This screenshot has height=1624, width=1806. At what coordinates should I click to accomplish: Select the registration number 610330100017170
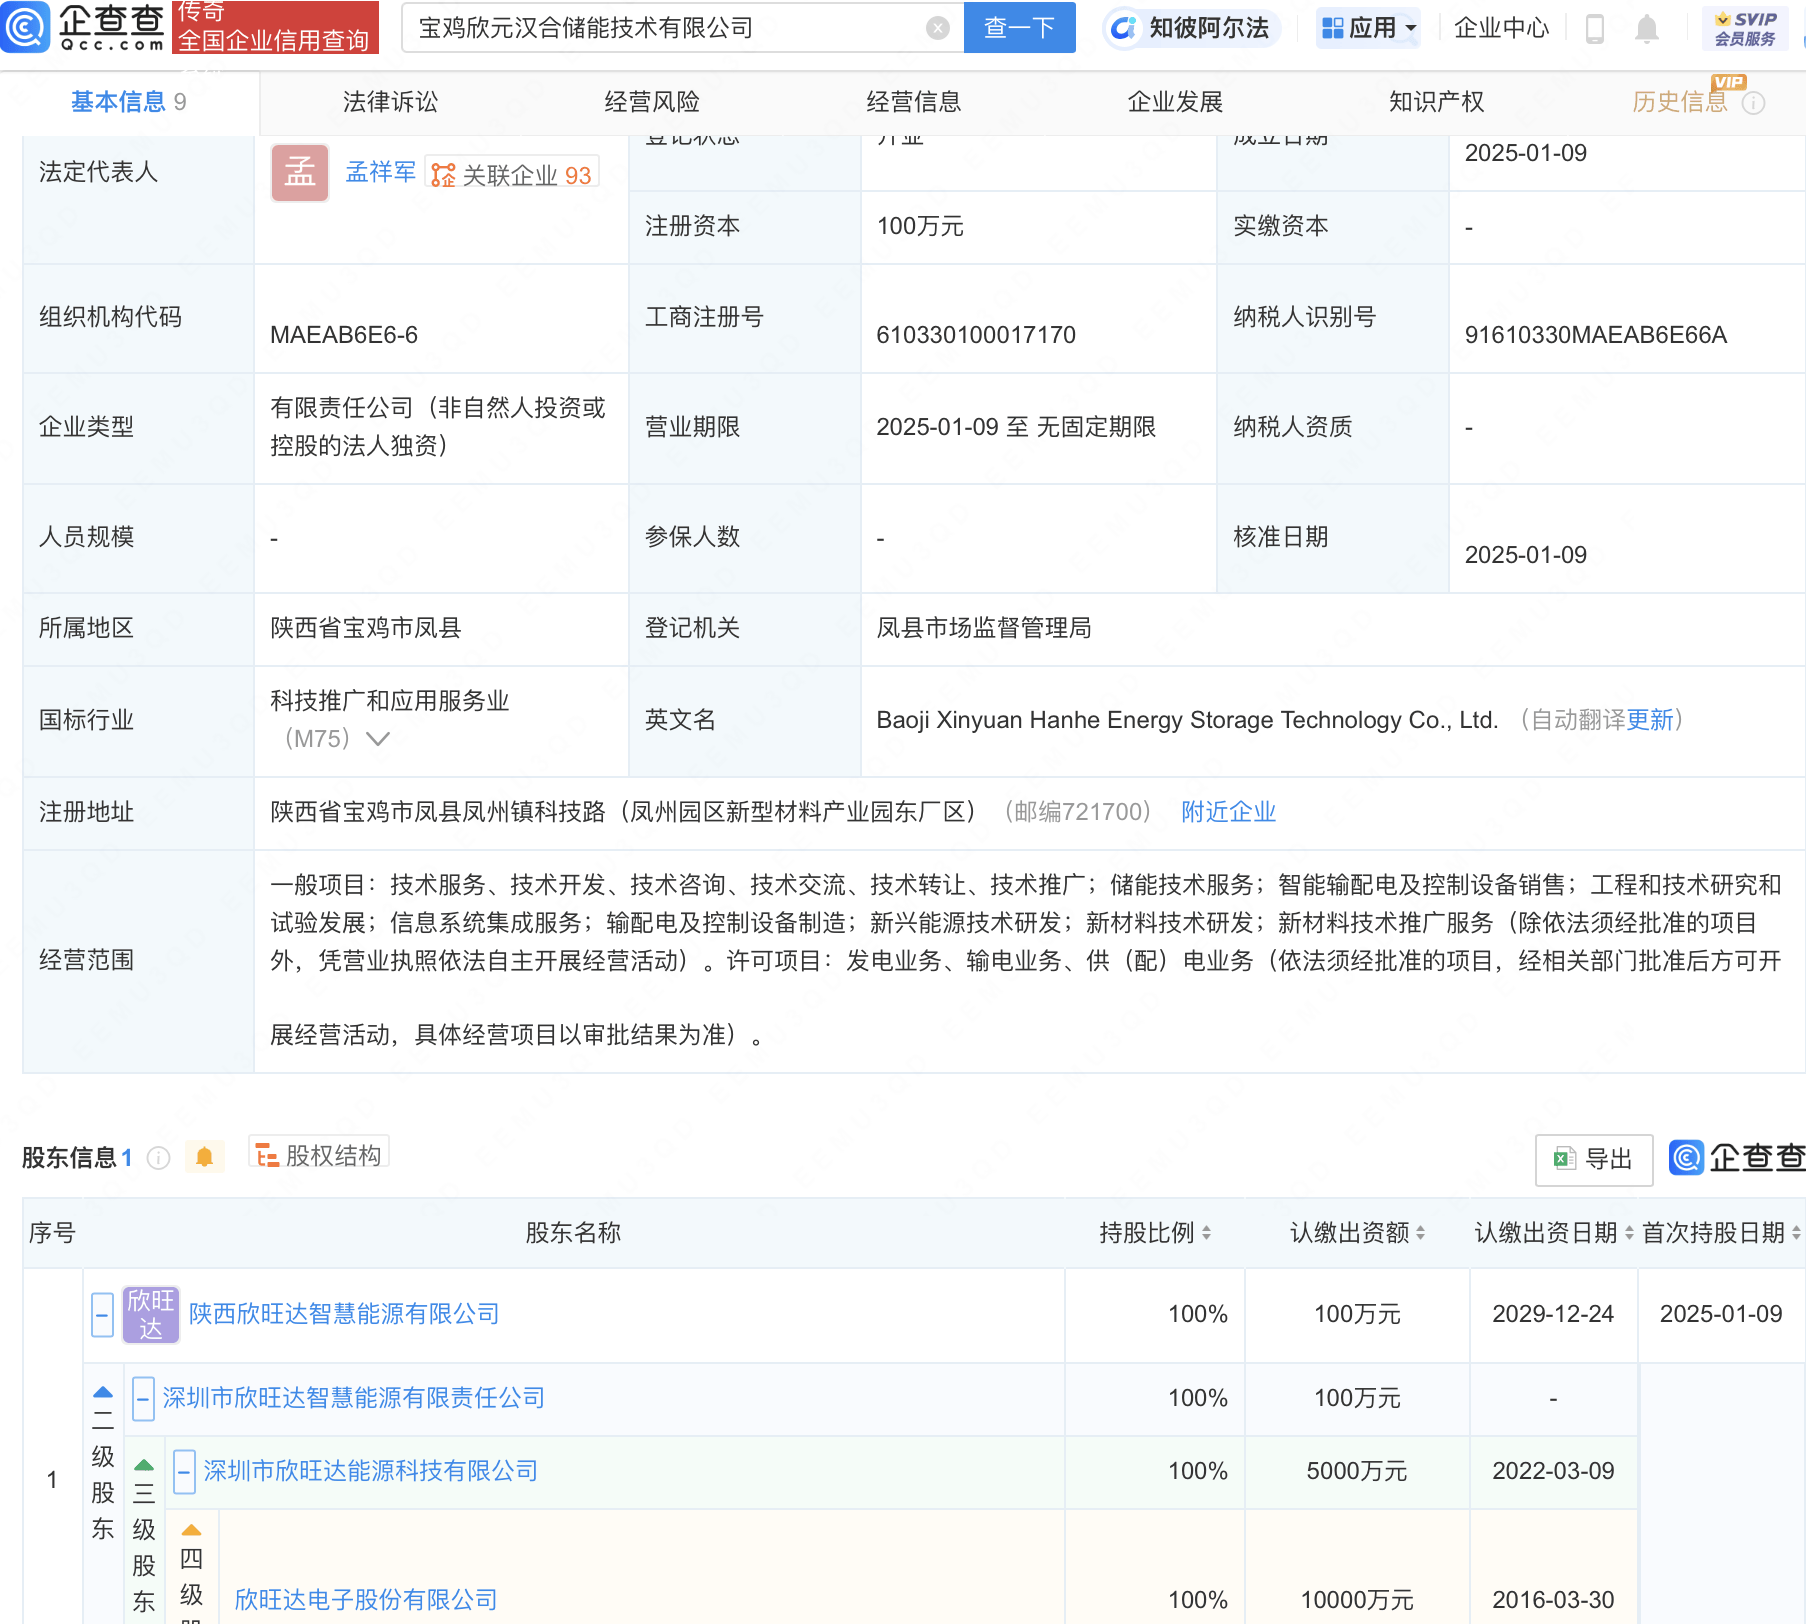pyautogui.click(x=976, y=335)
